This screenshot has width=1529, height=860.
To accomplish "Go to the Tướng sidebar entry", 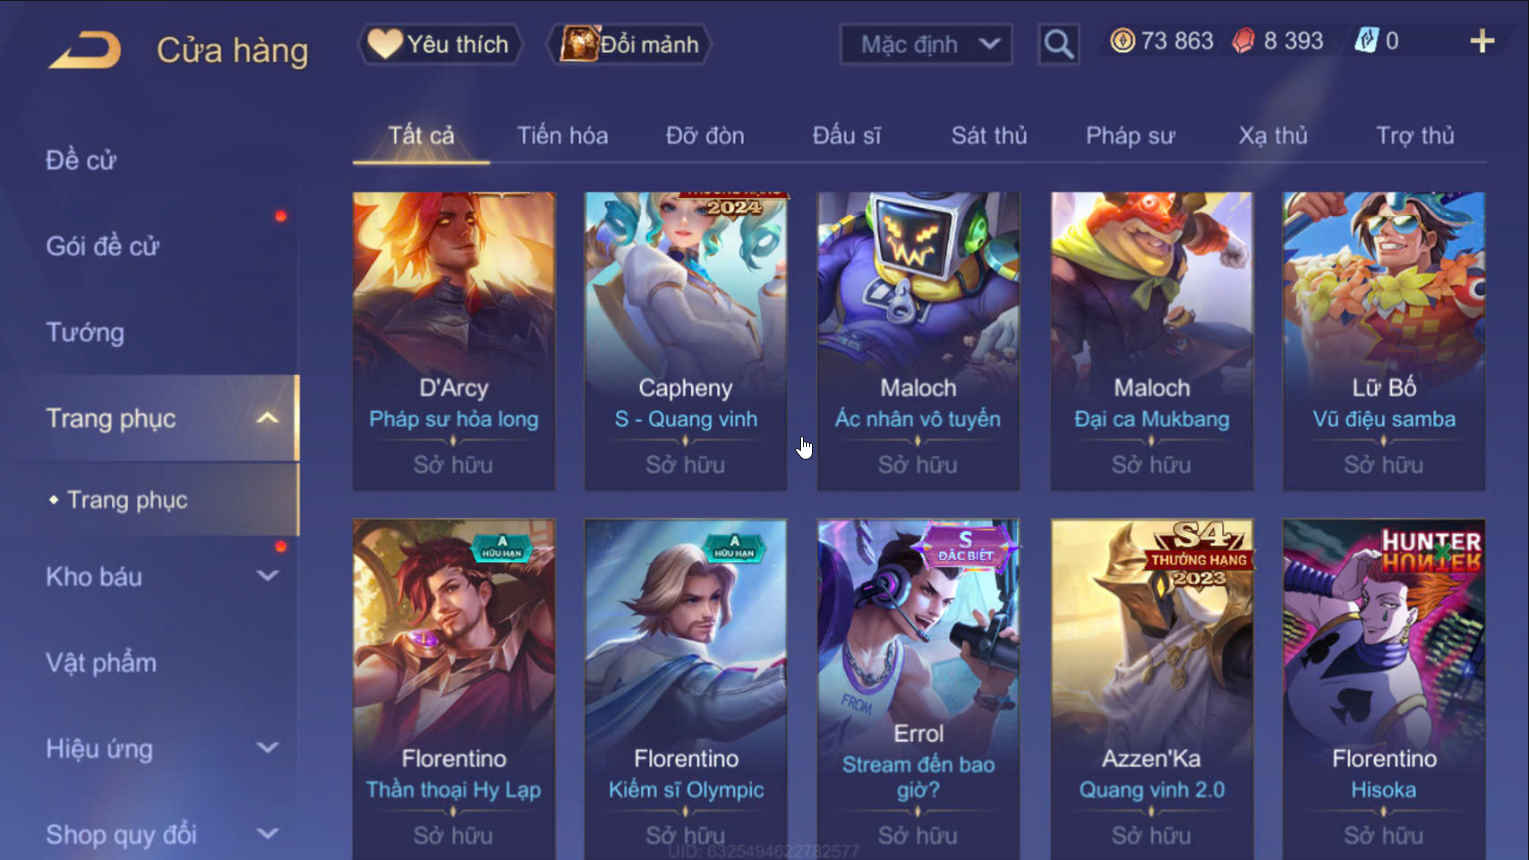I will pos(85,332).
